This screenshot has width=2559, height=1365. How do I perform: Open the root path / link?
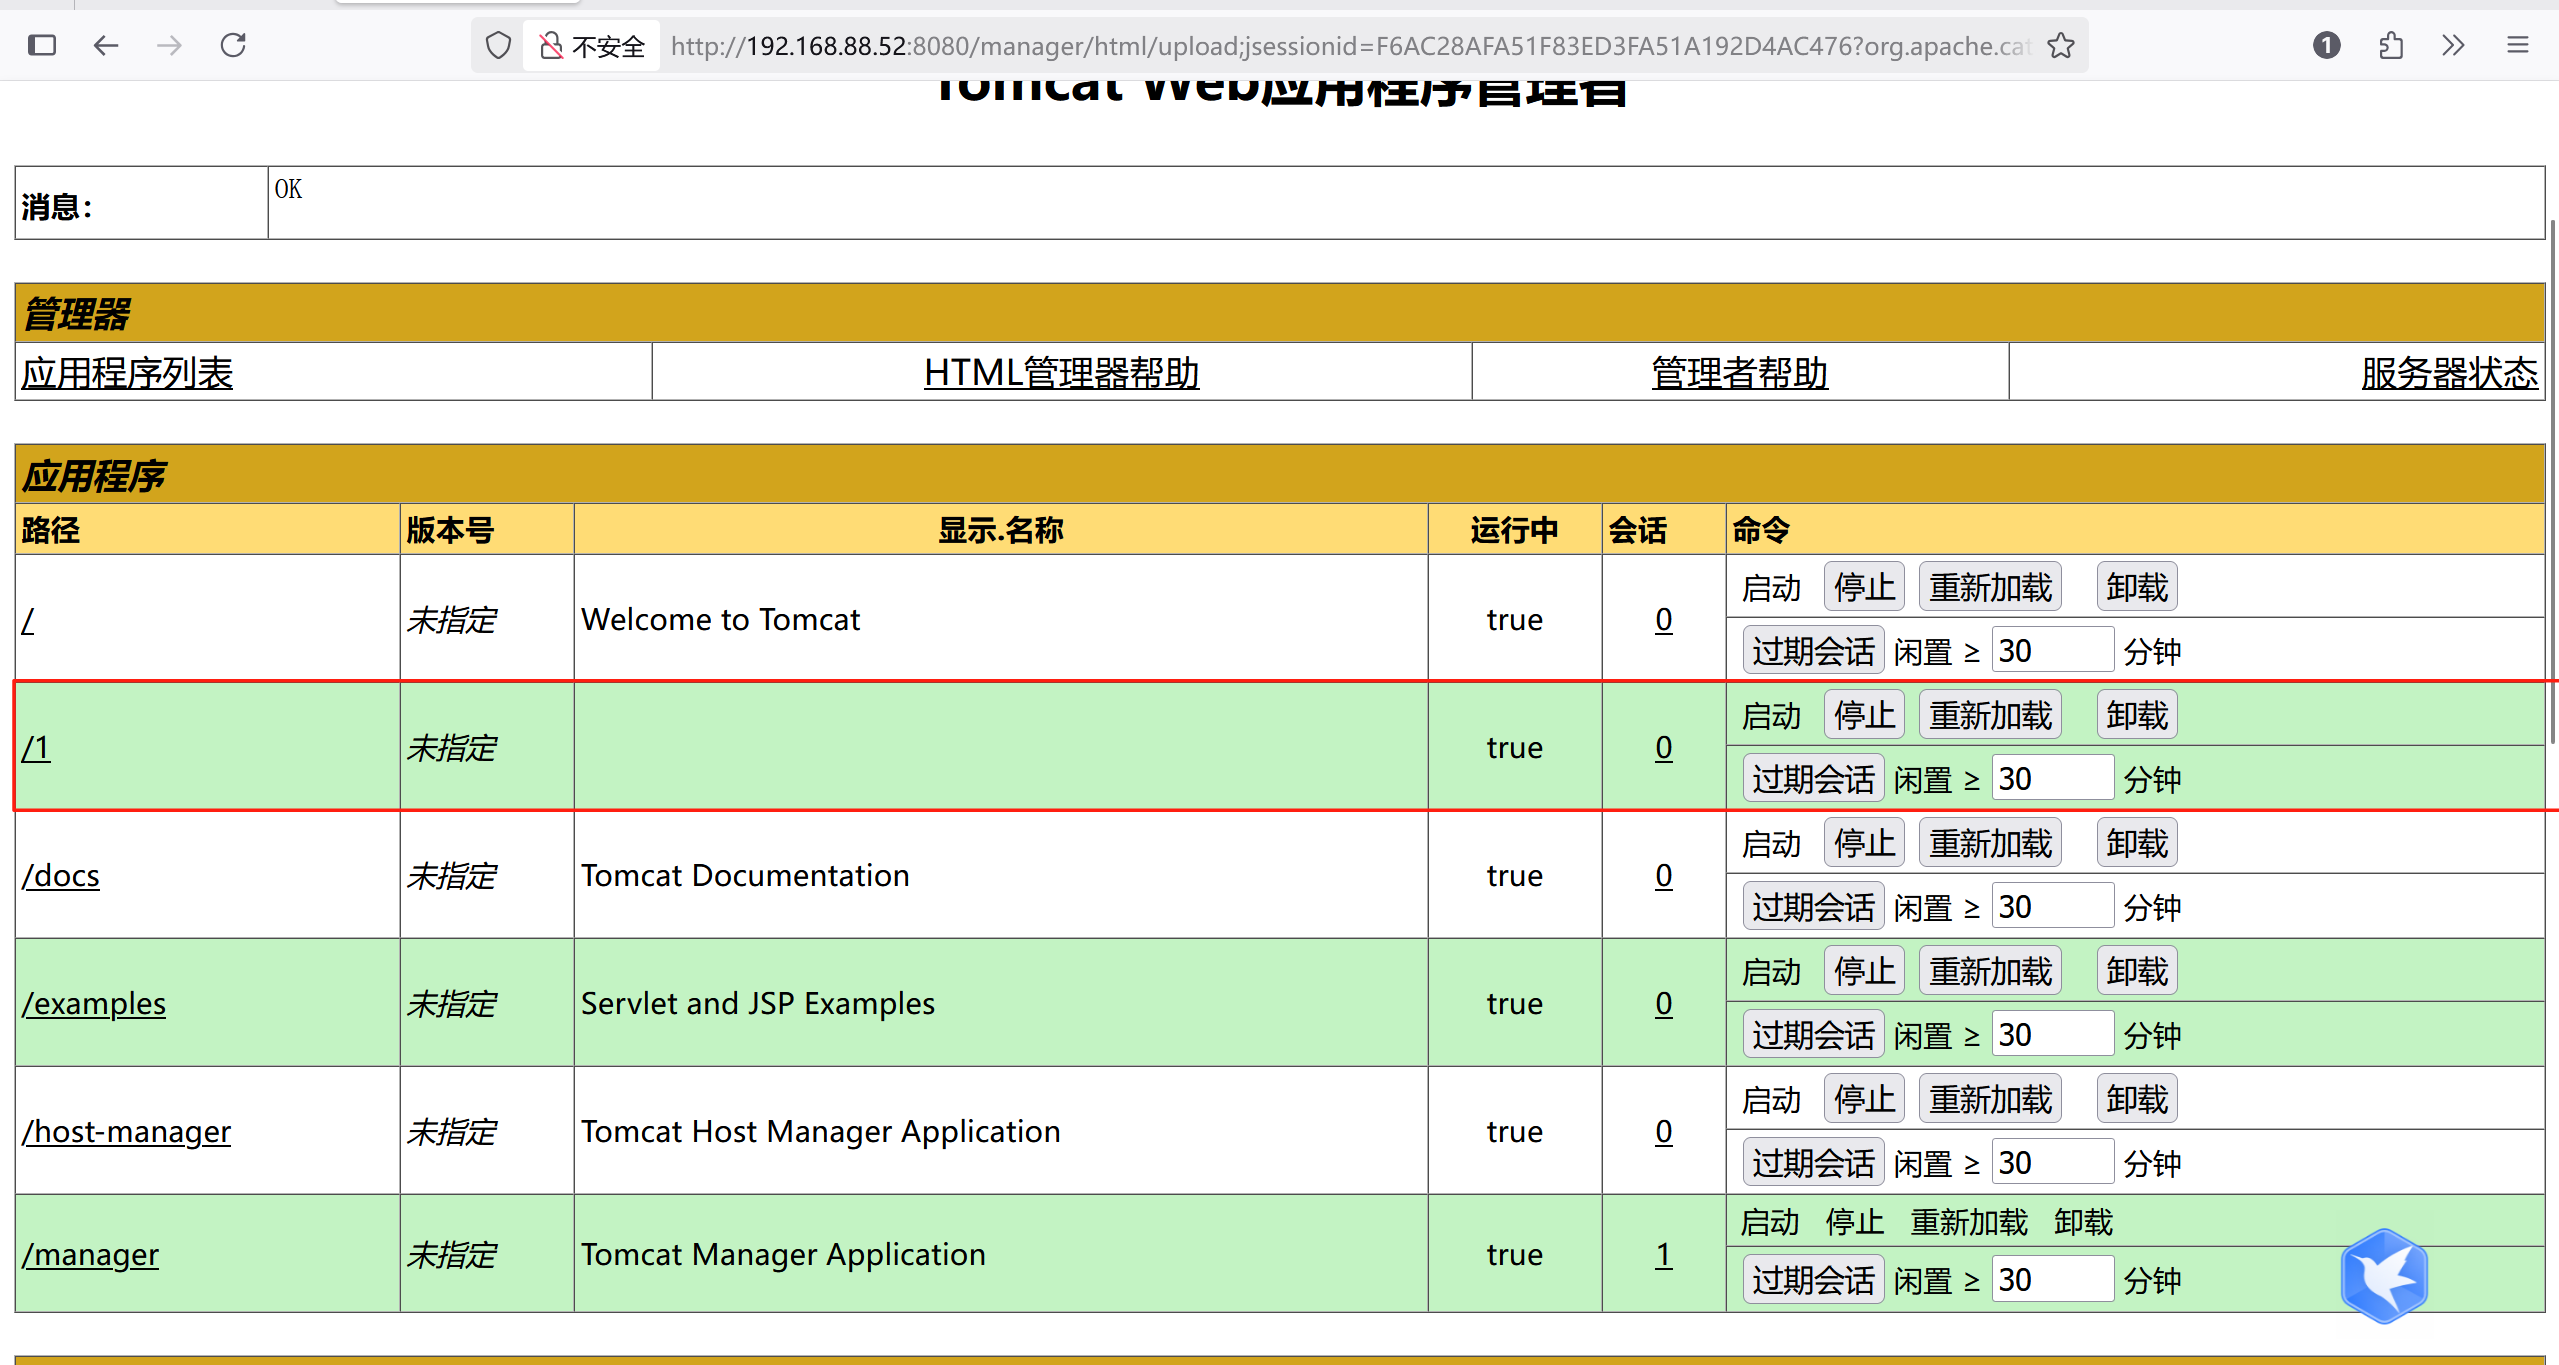click(x=28, y=620)
